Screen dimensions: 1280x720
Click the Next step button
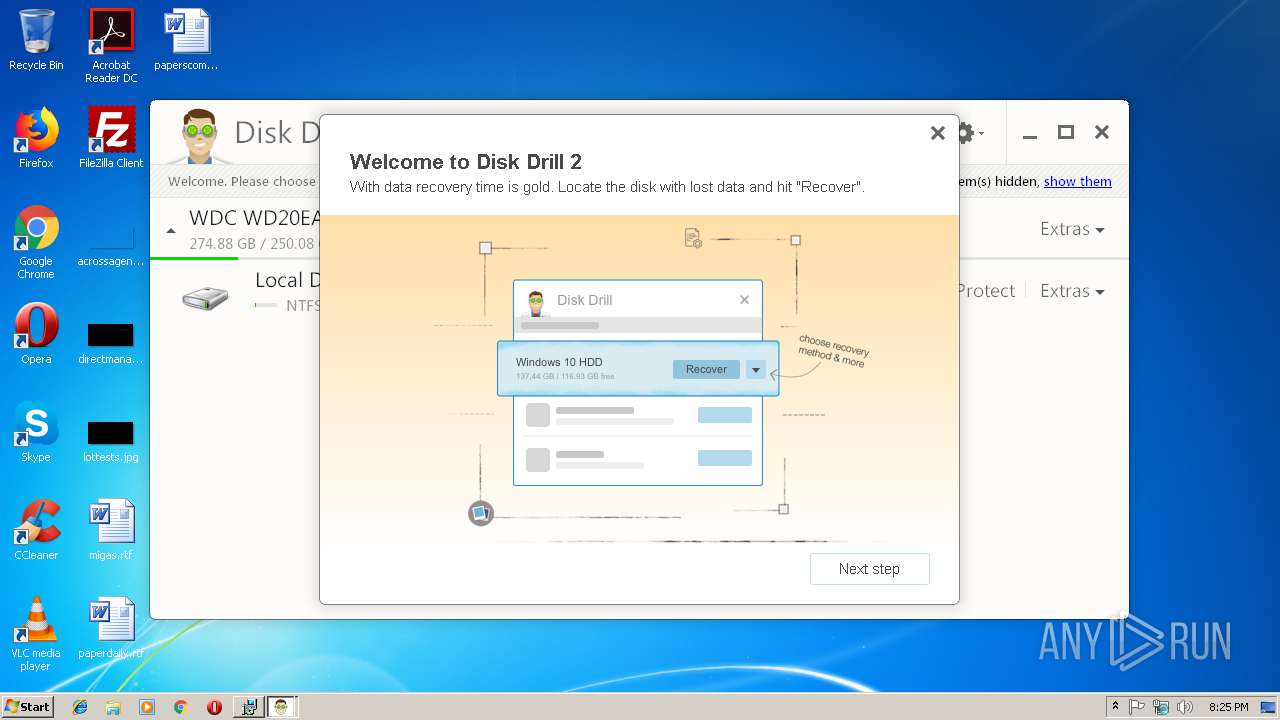869,569
